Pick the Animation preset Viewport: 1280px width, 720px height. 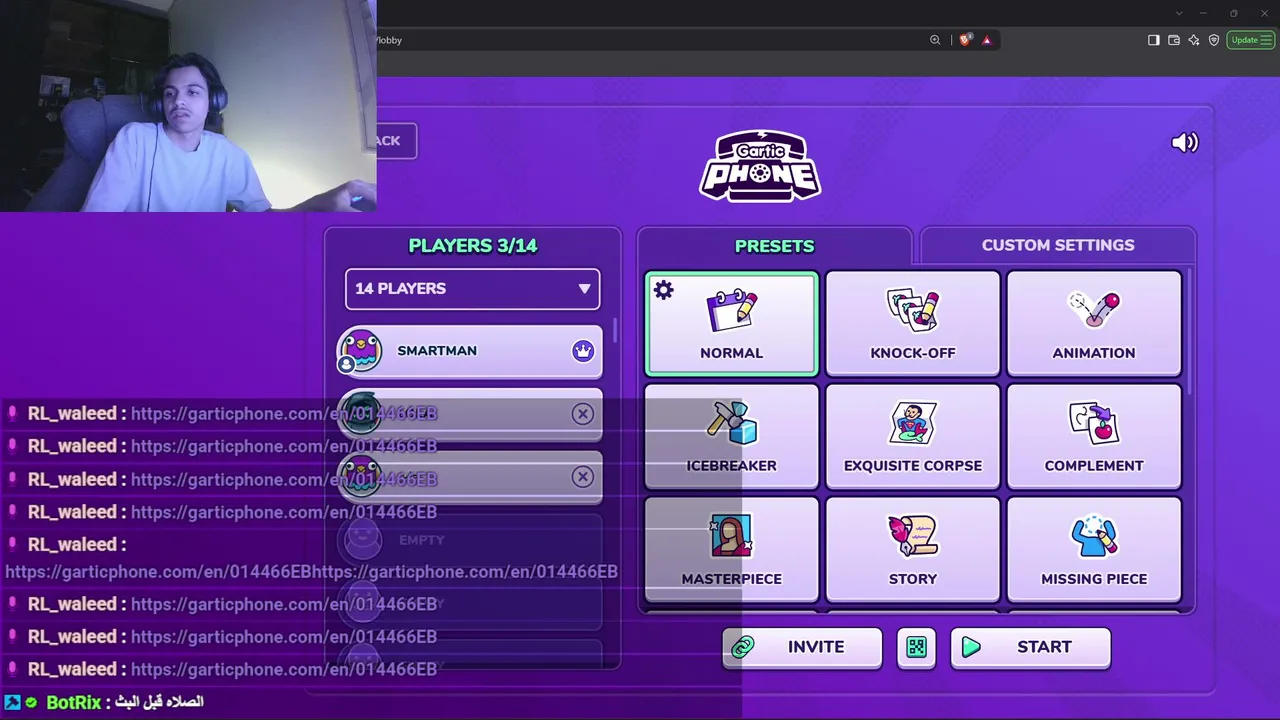[x=1094, y=324]
